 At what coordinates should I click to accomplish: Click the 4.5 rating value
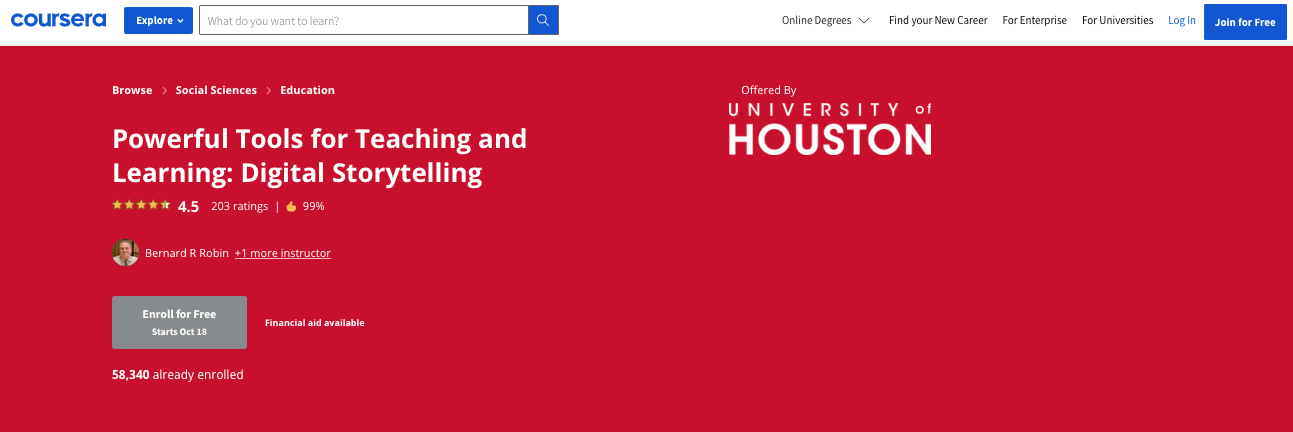point(188,207)
